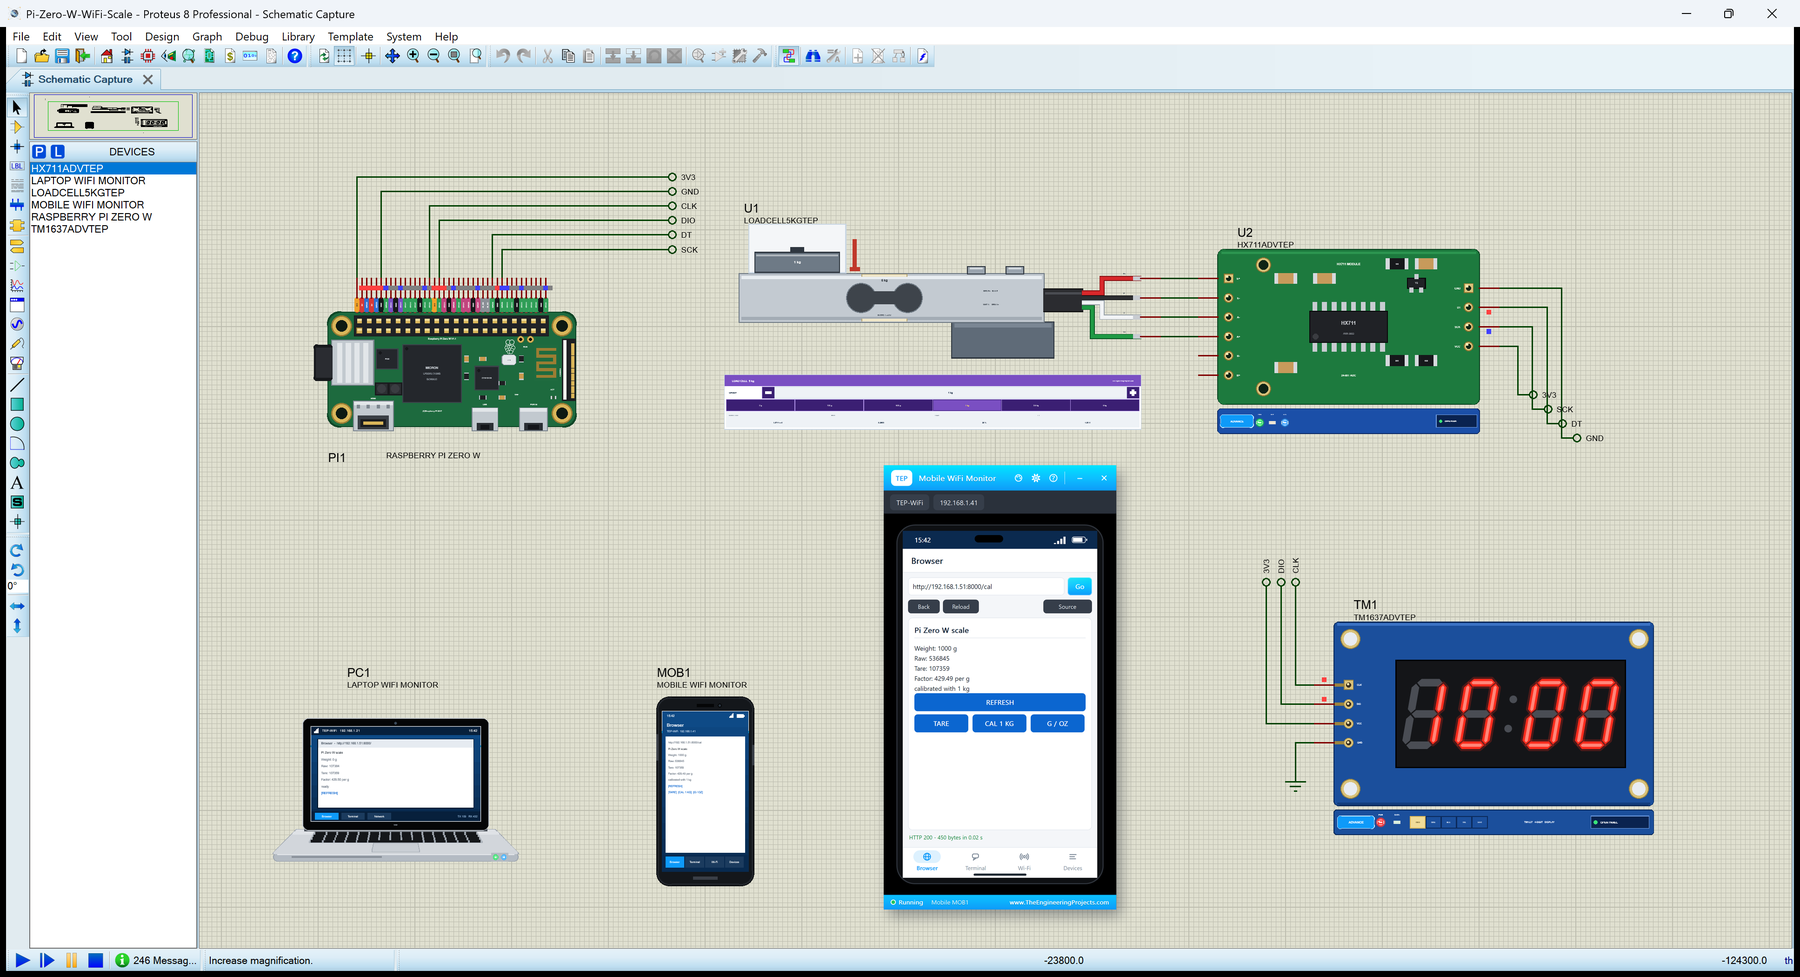Click the Bill of Materials dollar icon
Screen dimensions: 1800x977
point(230,56)
